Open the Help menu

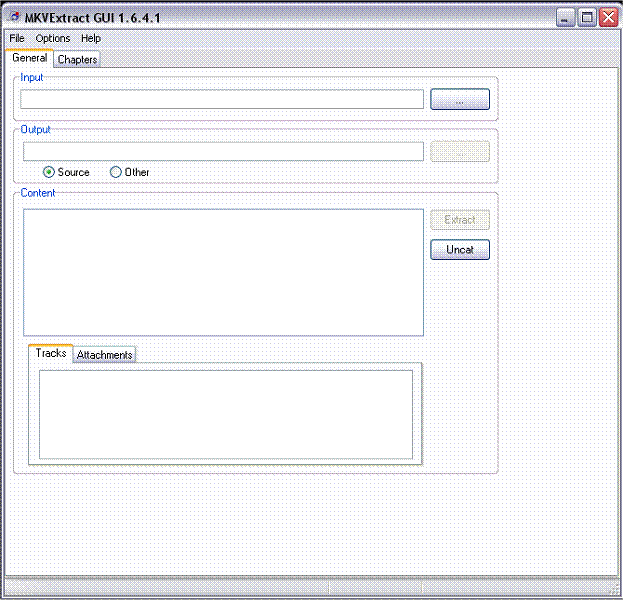[91, 38]
